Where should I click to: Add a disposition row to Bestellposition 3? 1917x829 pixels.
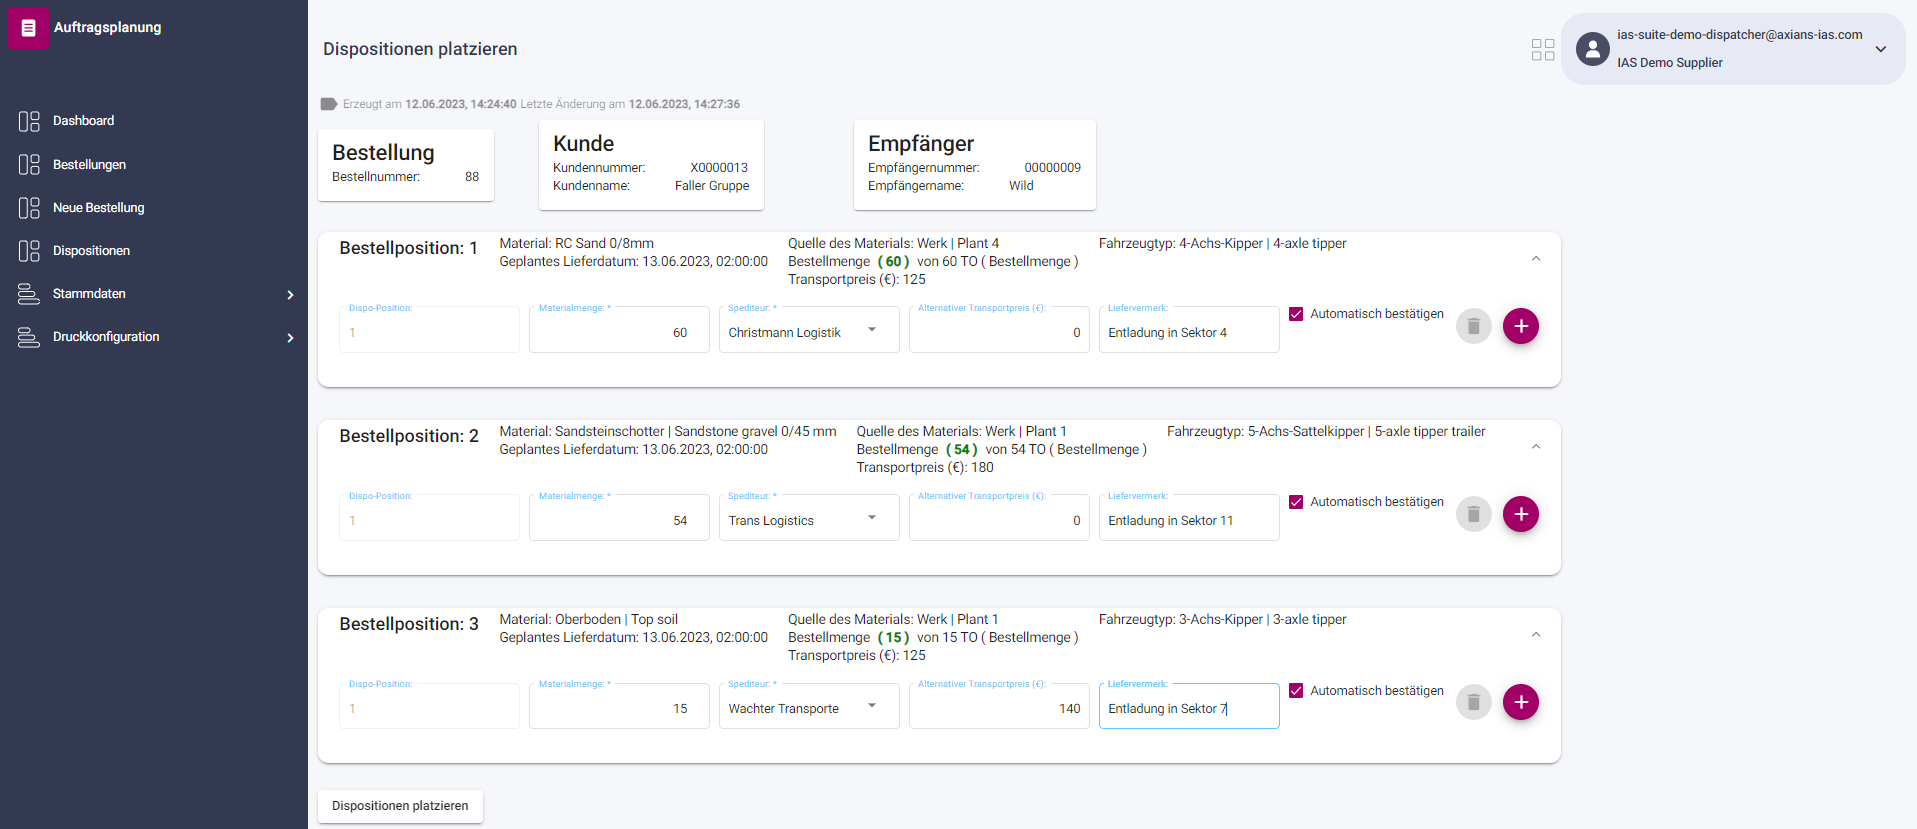point(1520,702)
